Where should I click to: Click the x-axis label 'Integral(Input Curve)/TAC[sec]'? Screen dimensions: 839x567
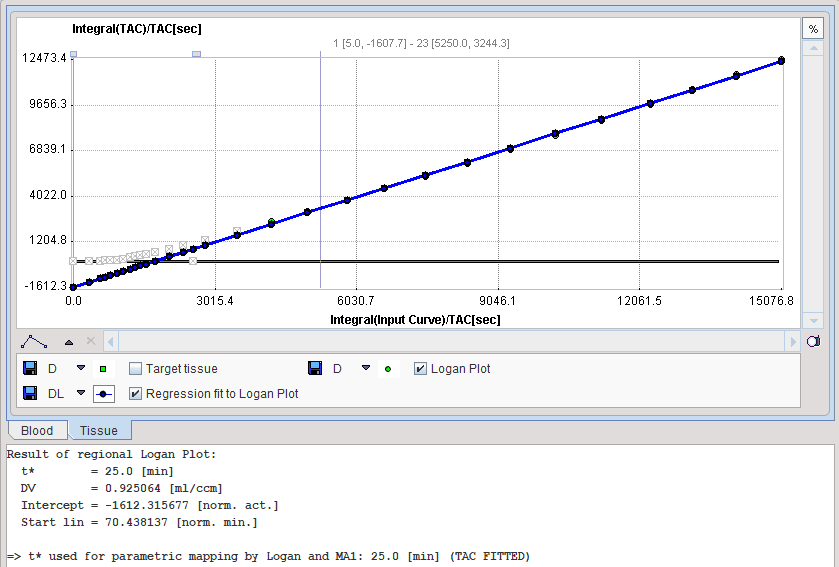click(x=415, y=320)
